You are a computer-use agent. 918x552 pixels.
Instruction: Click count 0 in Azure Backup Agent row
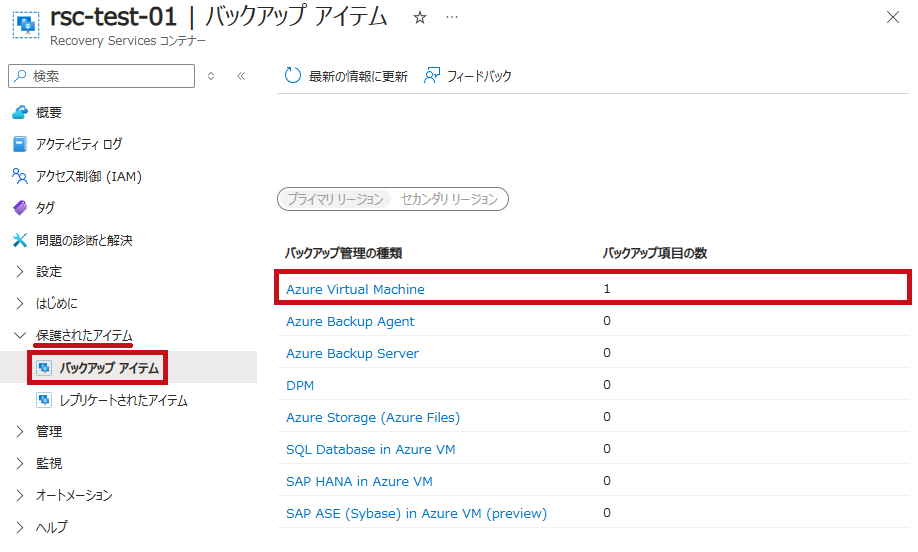(x=607, y=321)
